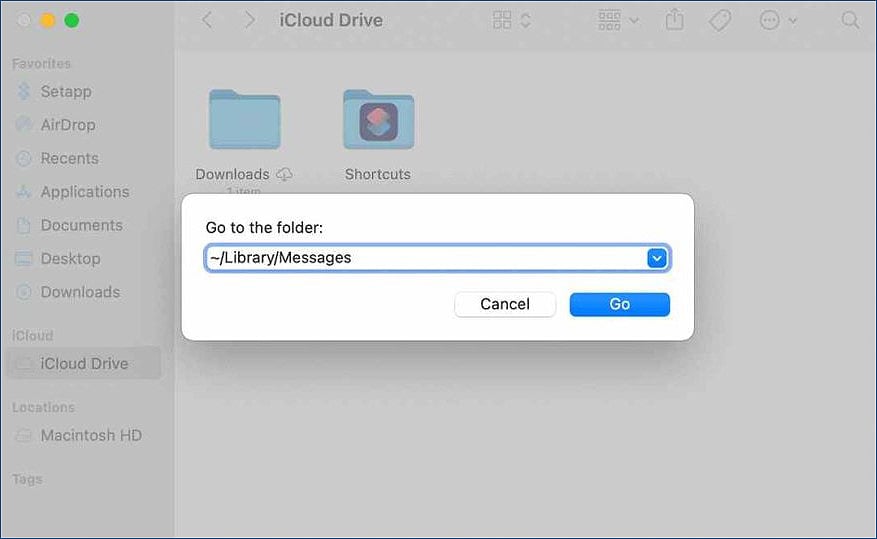877x539 pixels.
Task: Open iCloud Drive in the sidebar
Action: 84,363
